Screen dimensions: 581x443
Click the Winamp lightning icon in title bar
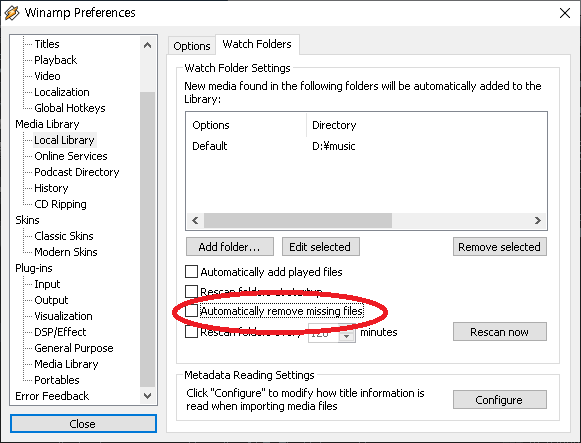coord(11,13)
